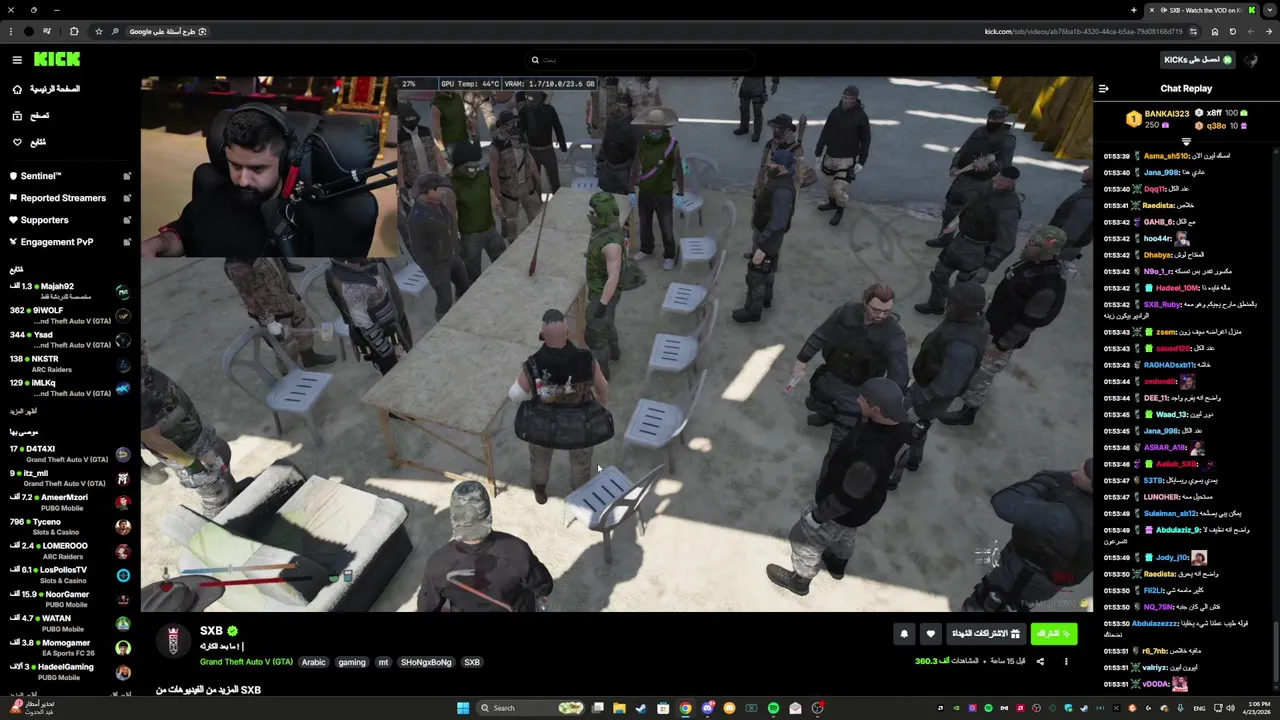Click browser home icon
Viewport: 1280px width, 720px height.
(1215, 32)
